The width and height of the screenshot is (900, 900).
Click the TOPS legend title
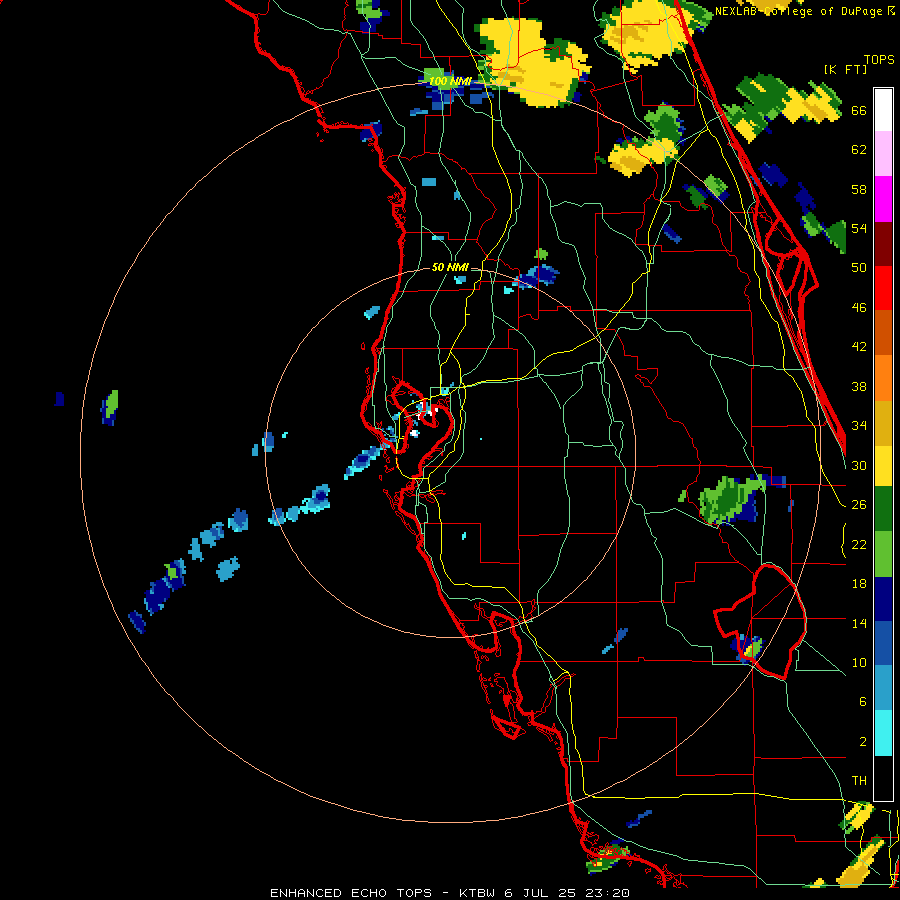pyautogui.click(x=879, y=60)
